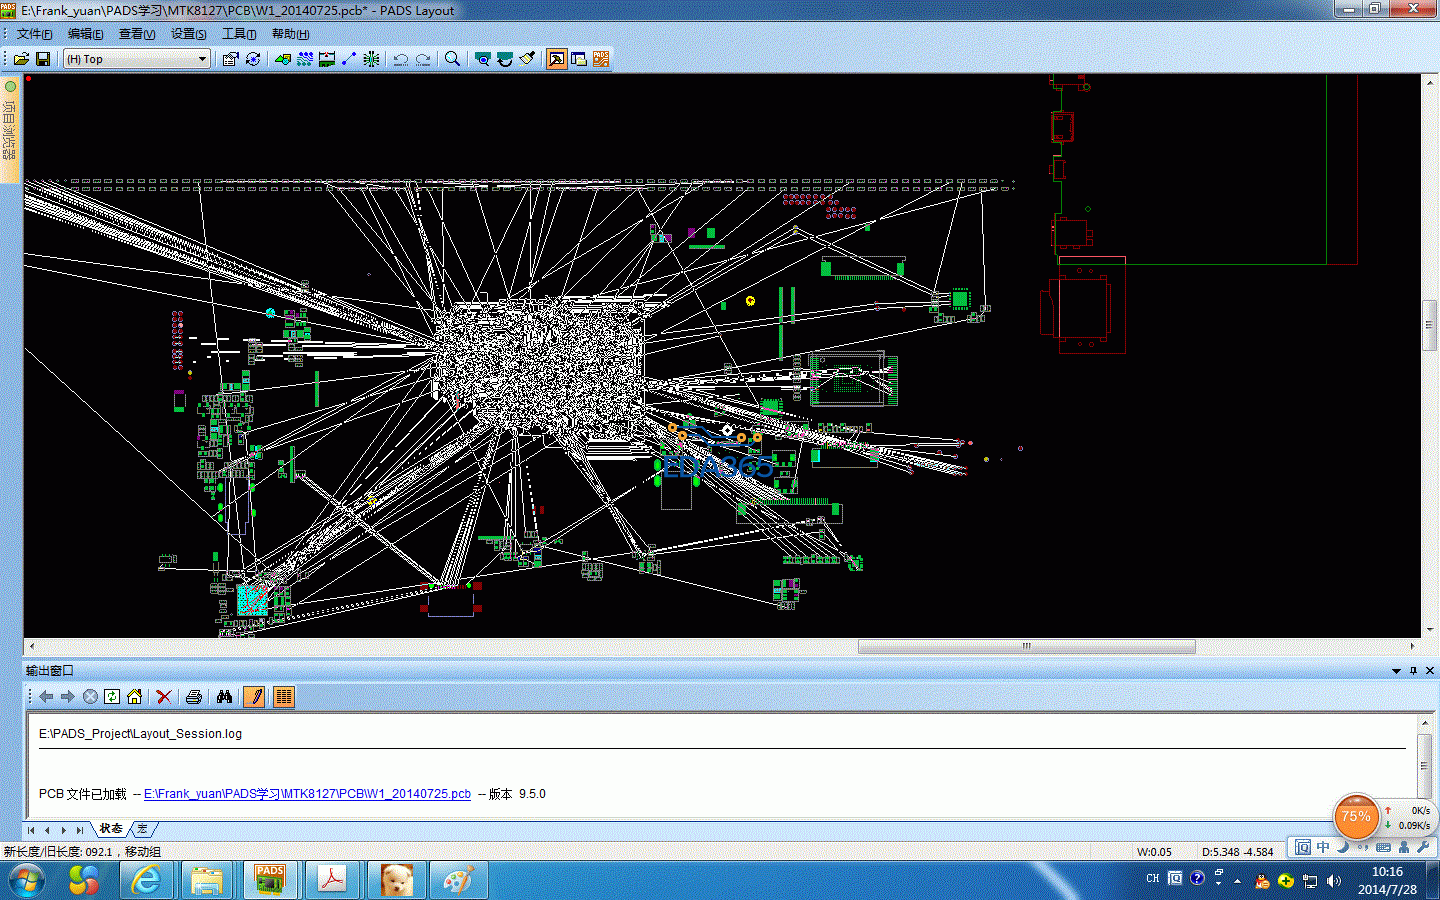The height and width of the screenshot is (900, 1440).
Task: Click the Open file icon in toolbar
Action: click(21, 59)
